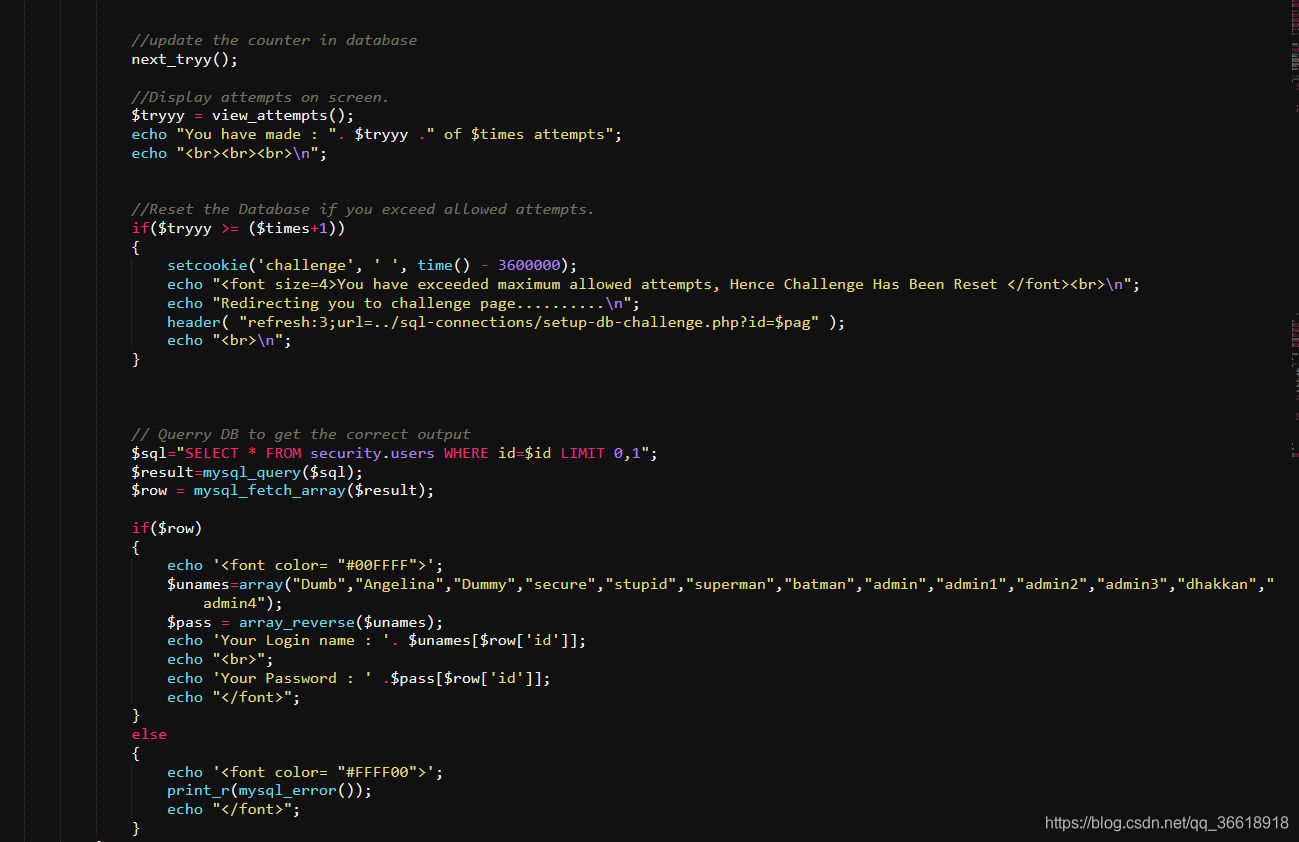Click the echo "<br><br><br>\n" line

tap(229, 153)
